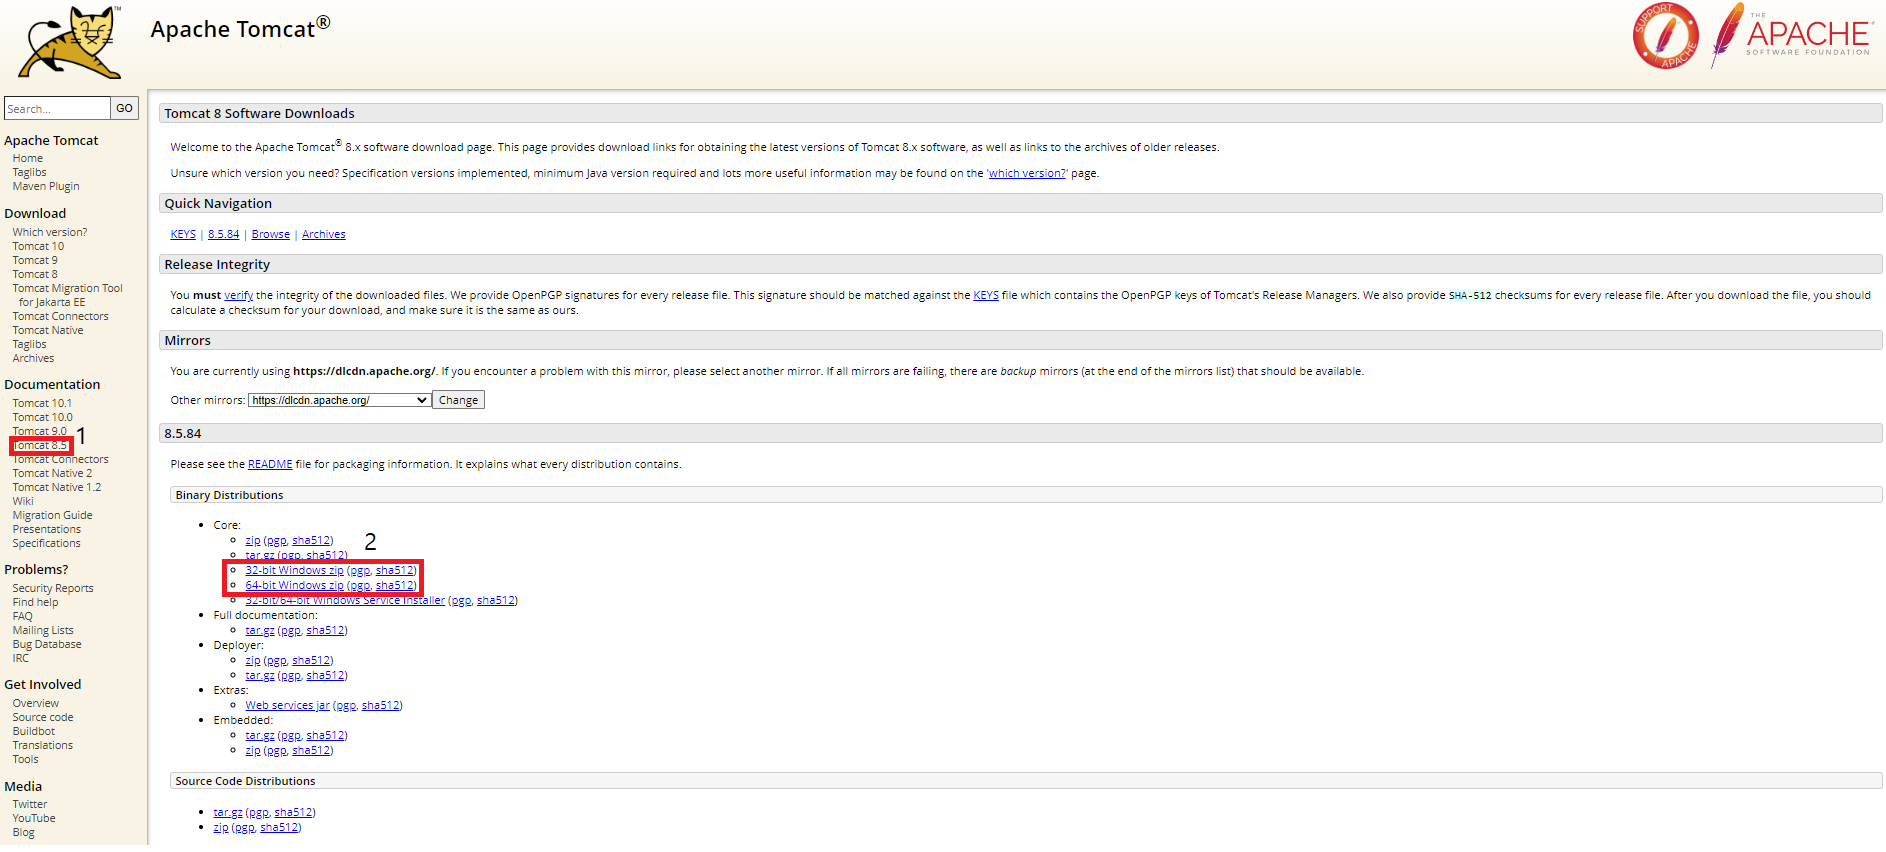
Task: Download the 64-bit Windows zip
Action: coord(294,585)
